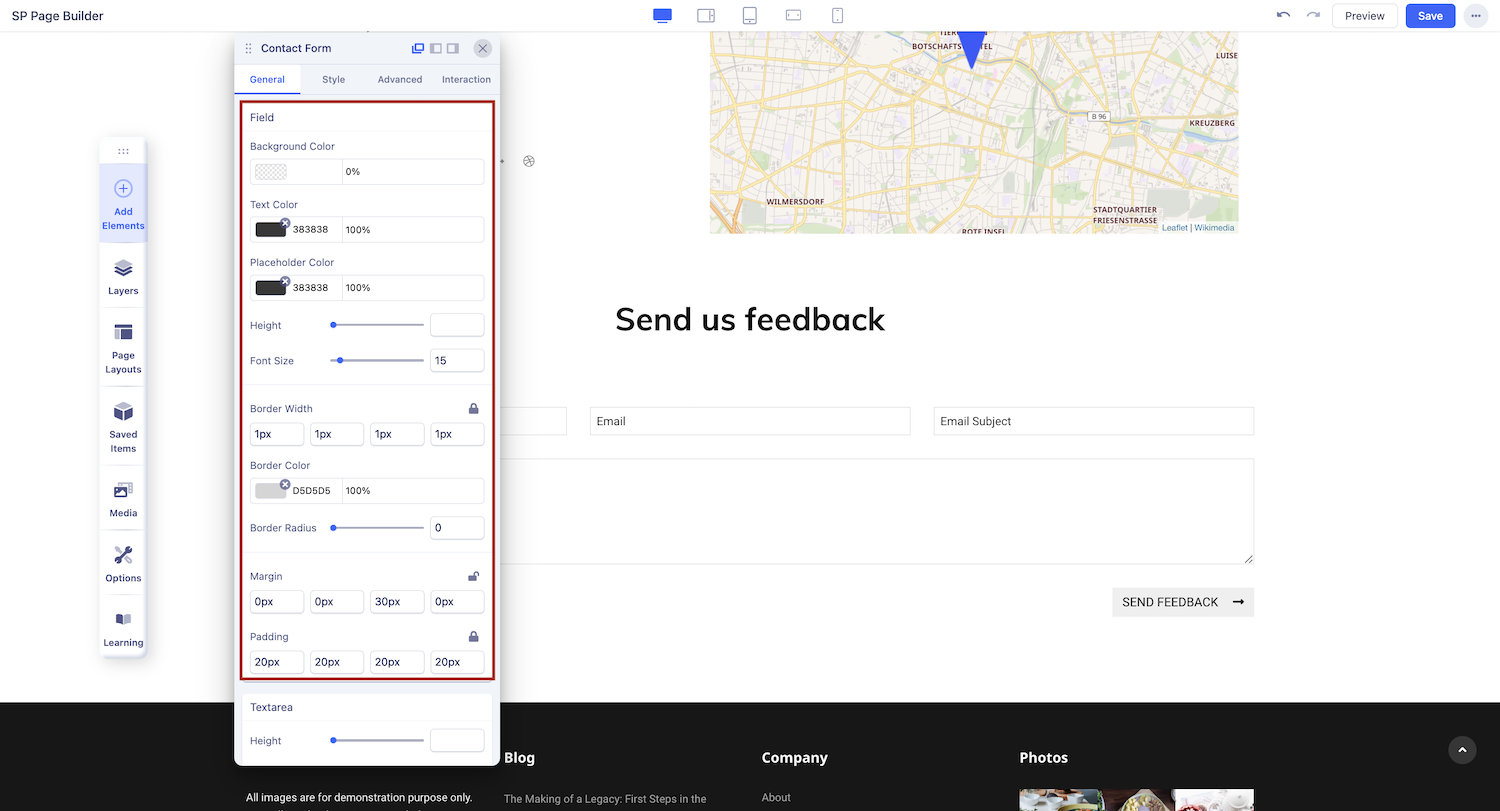Click the Font Size input field

tap(457, 361)
